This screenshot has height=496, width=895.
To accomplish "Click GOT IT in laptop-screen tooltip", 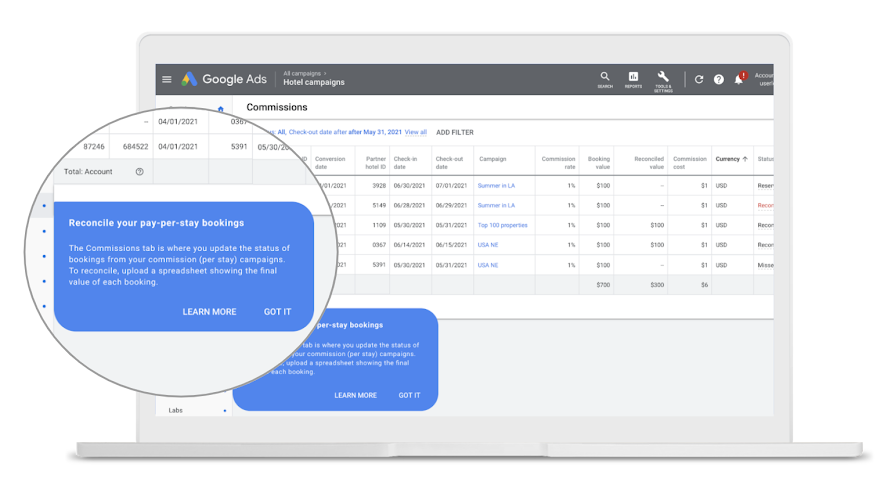I will click(x=409, y=395).
